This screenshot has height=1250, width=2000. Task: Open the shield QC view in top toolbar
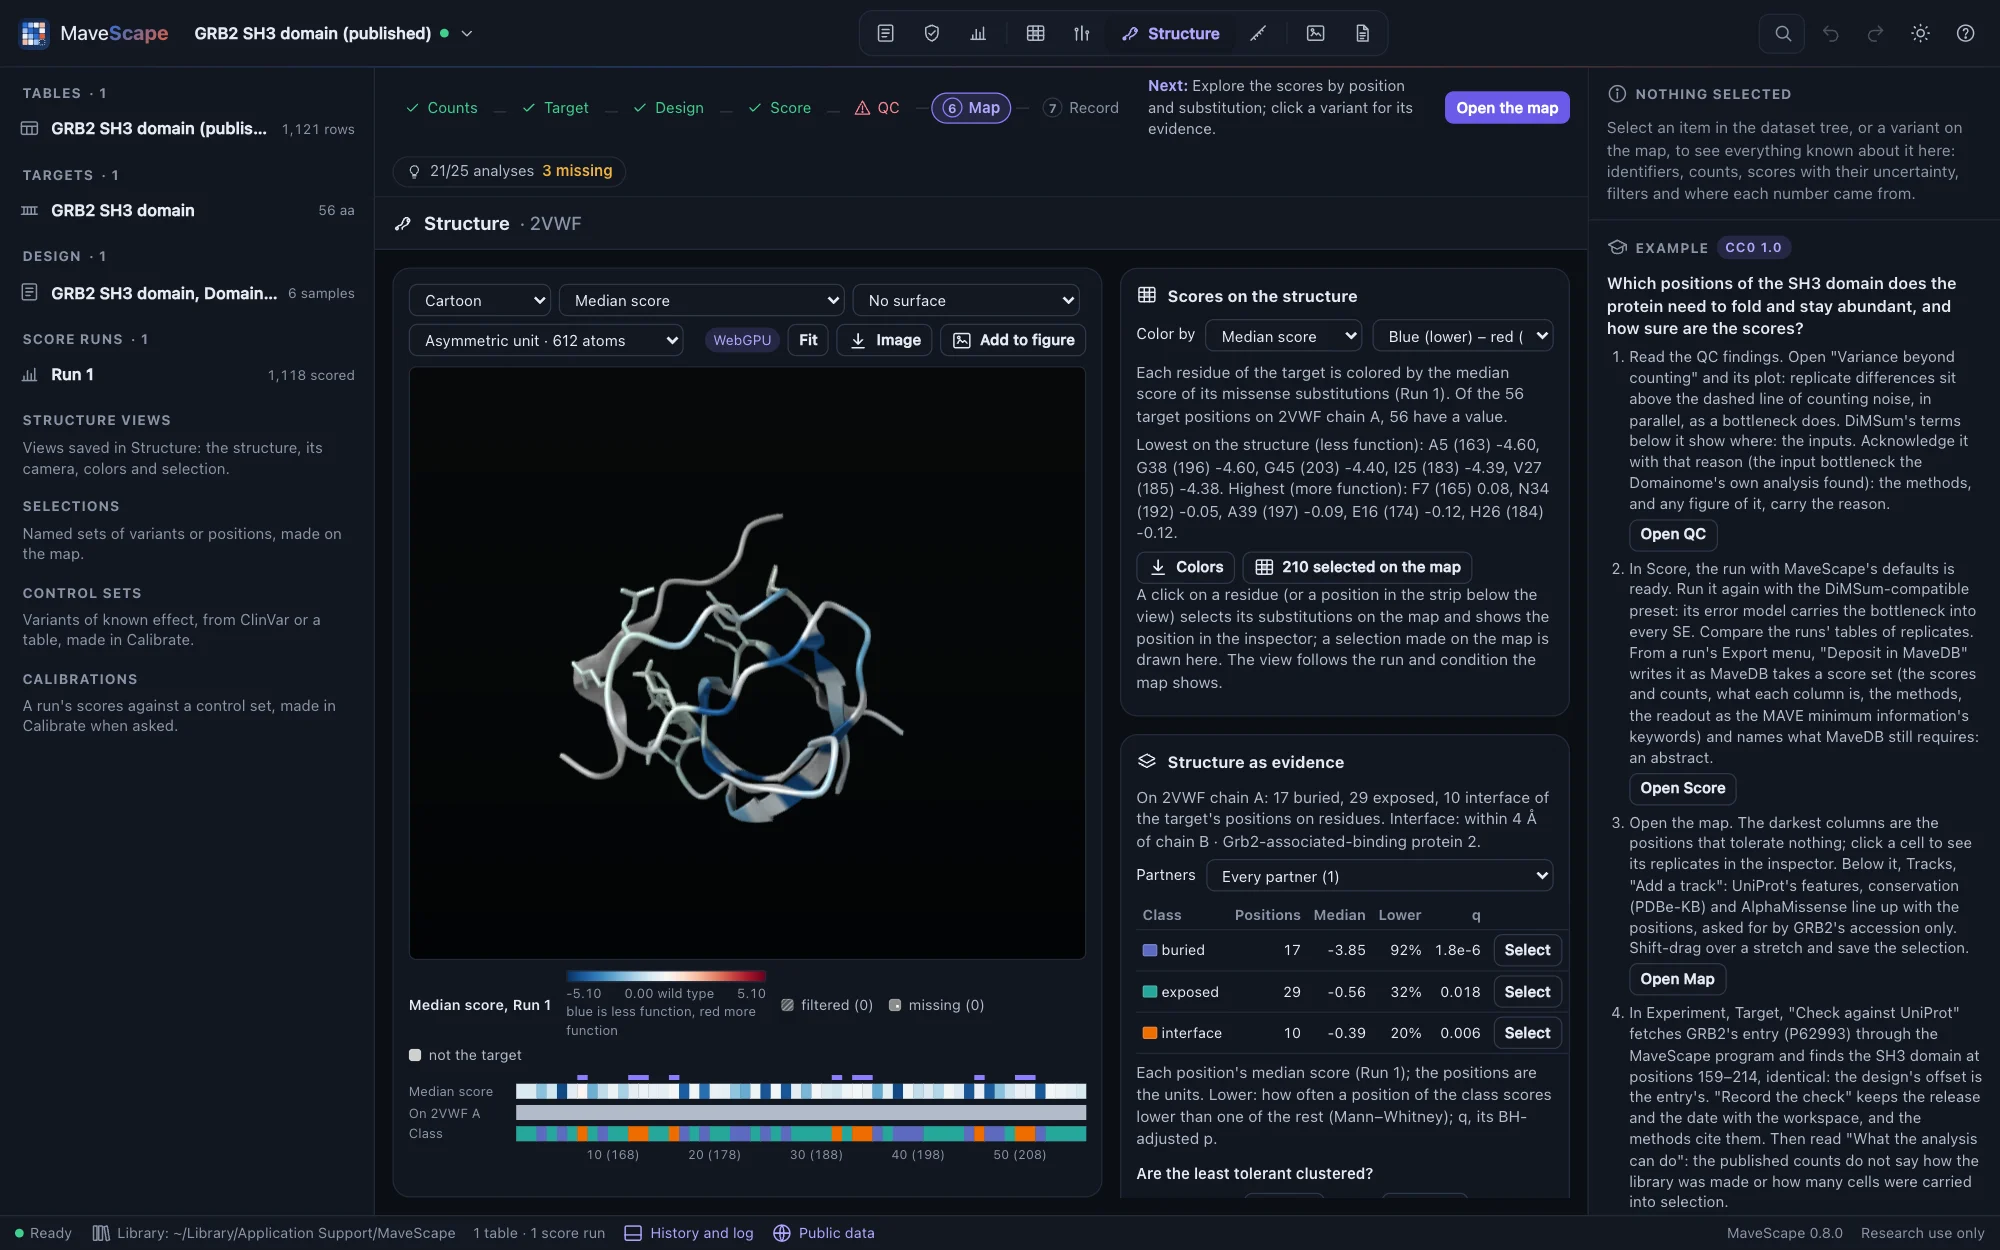[931, 33]
